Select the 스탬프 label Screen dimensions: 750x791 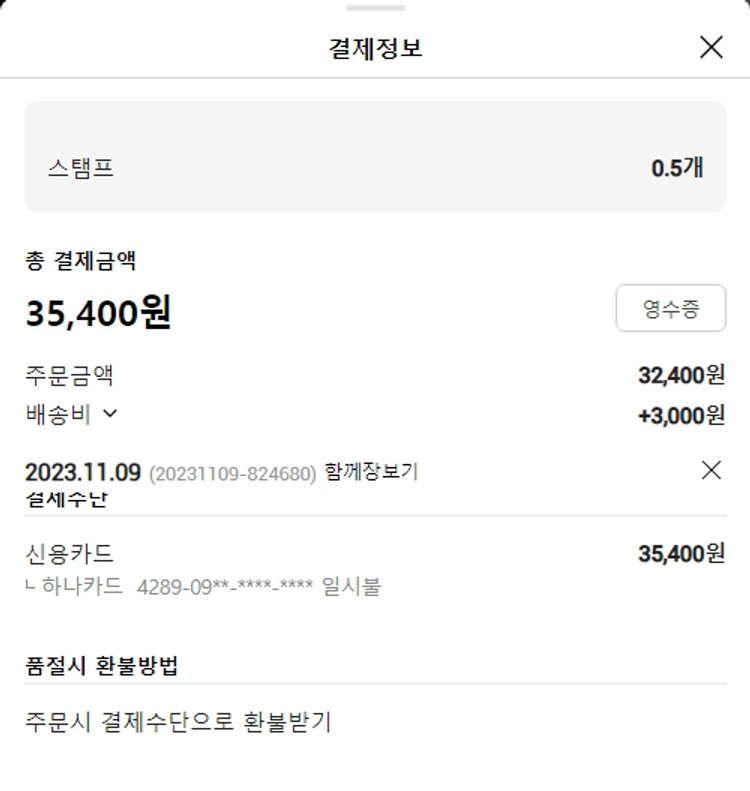pyautogui.click(x=81, y=168)
